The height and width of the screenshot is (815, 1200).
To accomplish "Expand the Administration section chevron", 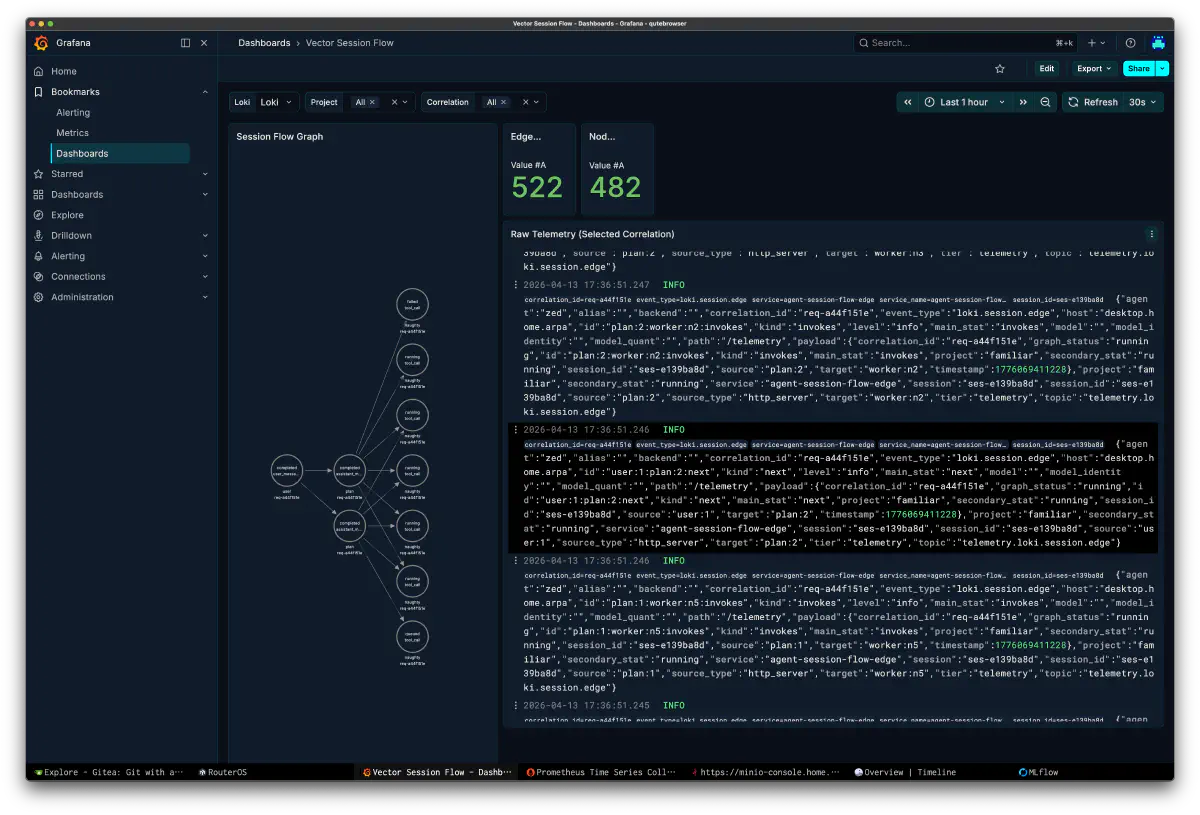I will point(205,297).
